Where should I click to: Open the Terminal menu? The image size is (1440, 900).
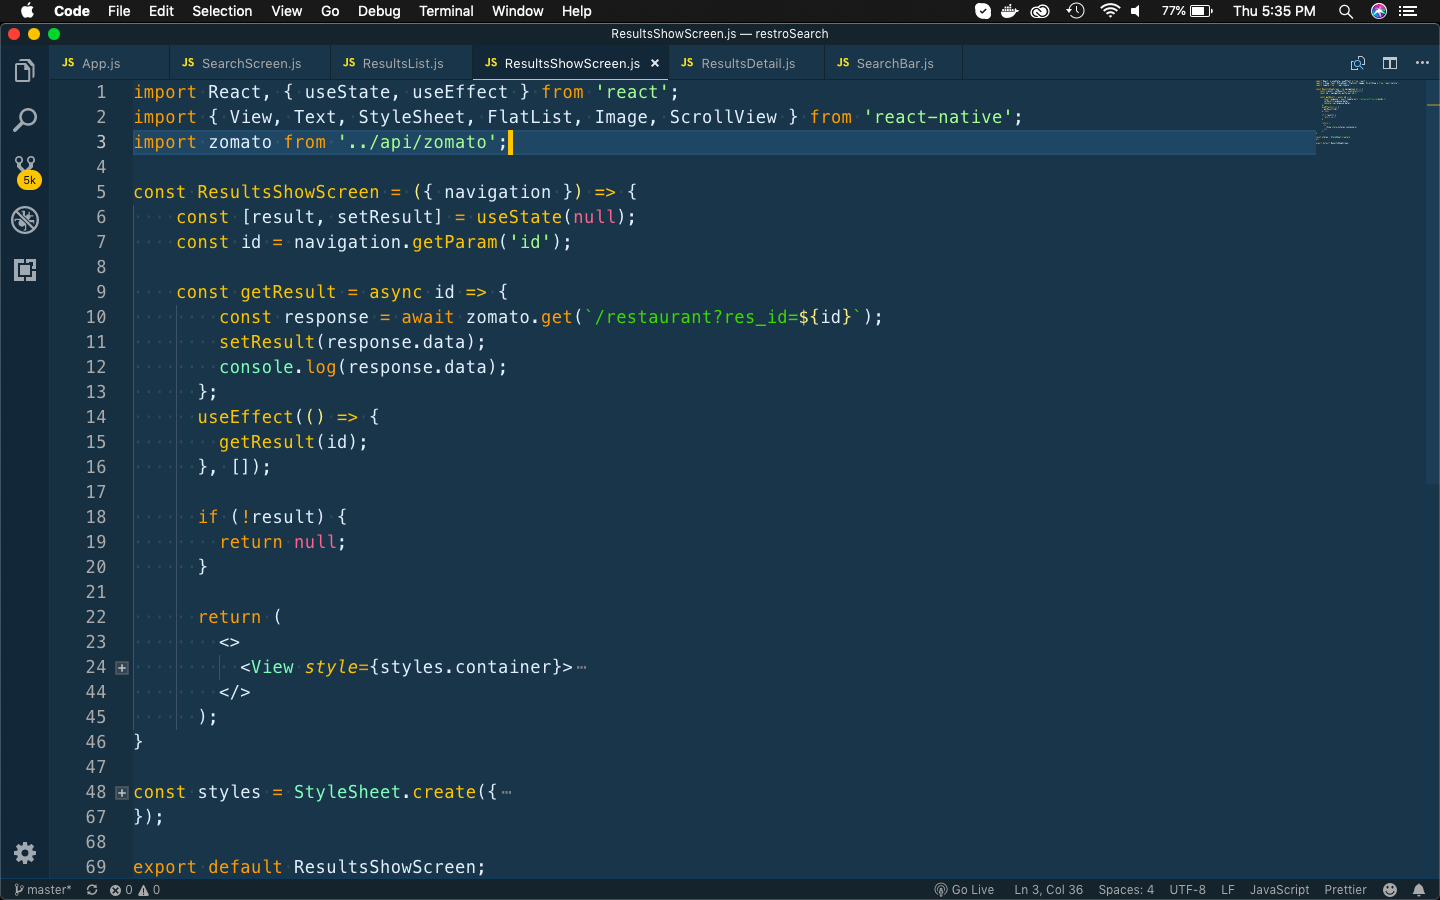click(x=446, y=11)
